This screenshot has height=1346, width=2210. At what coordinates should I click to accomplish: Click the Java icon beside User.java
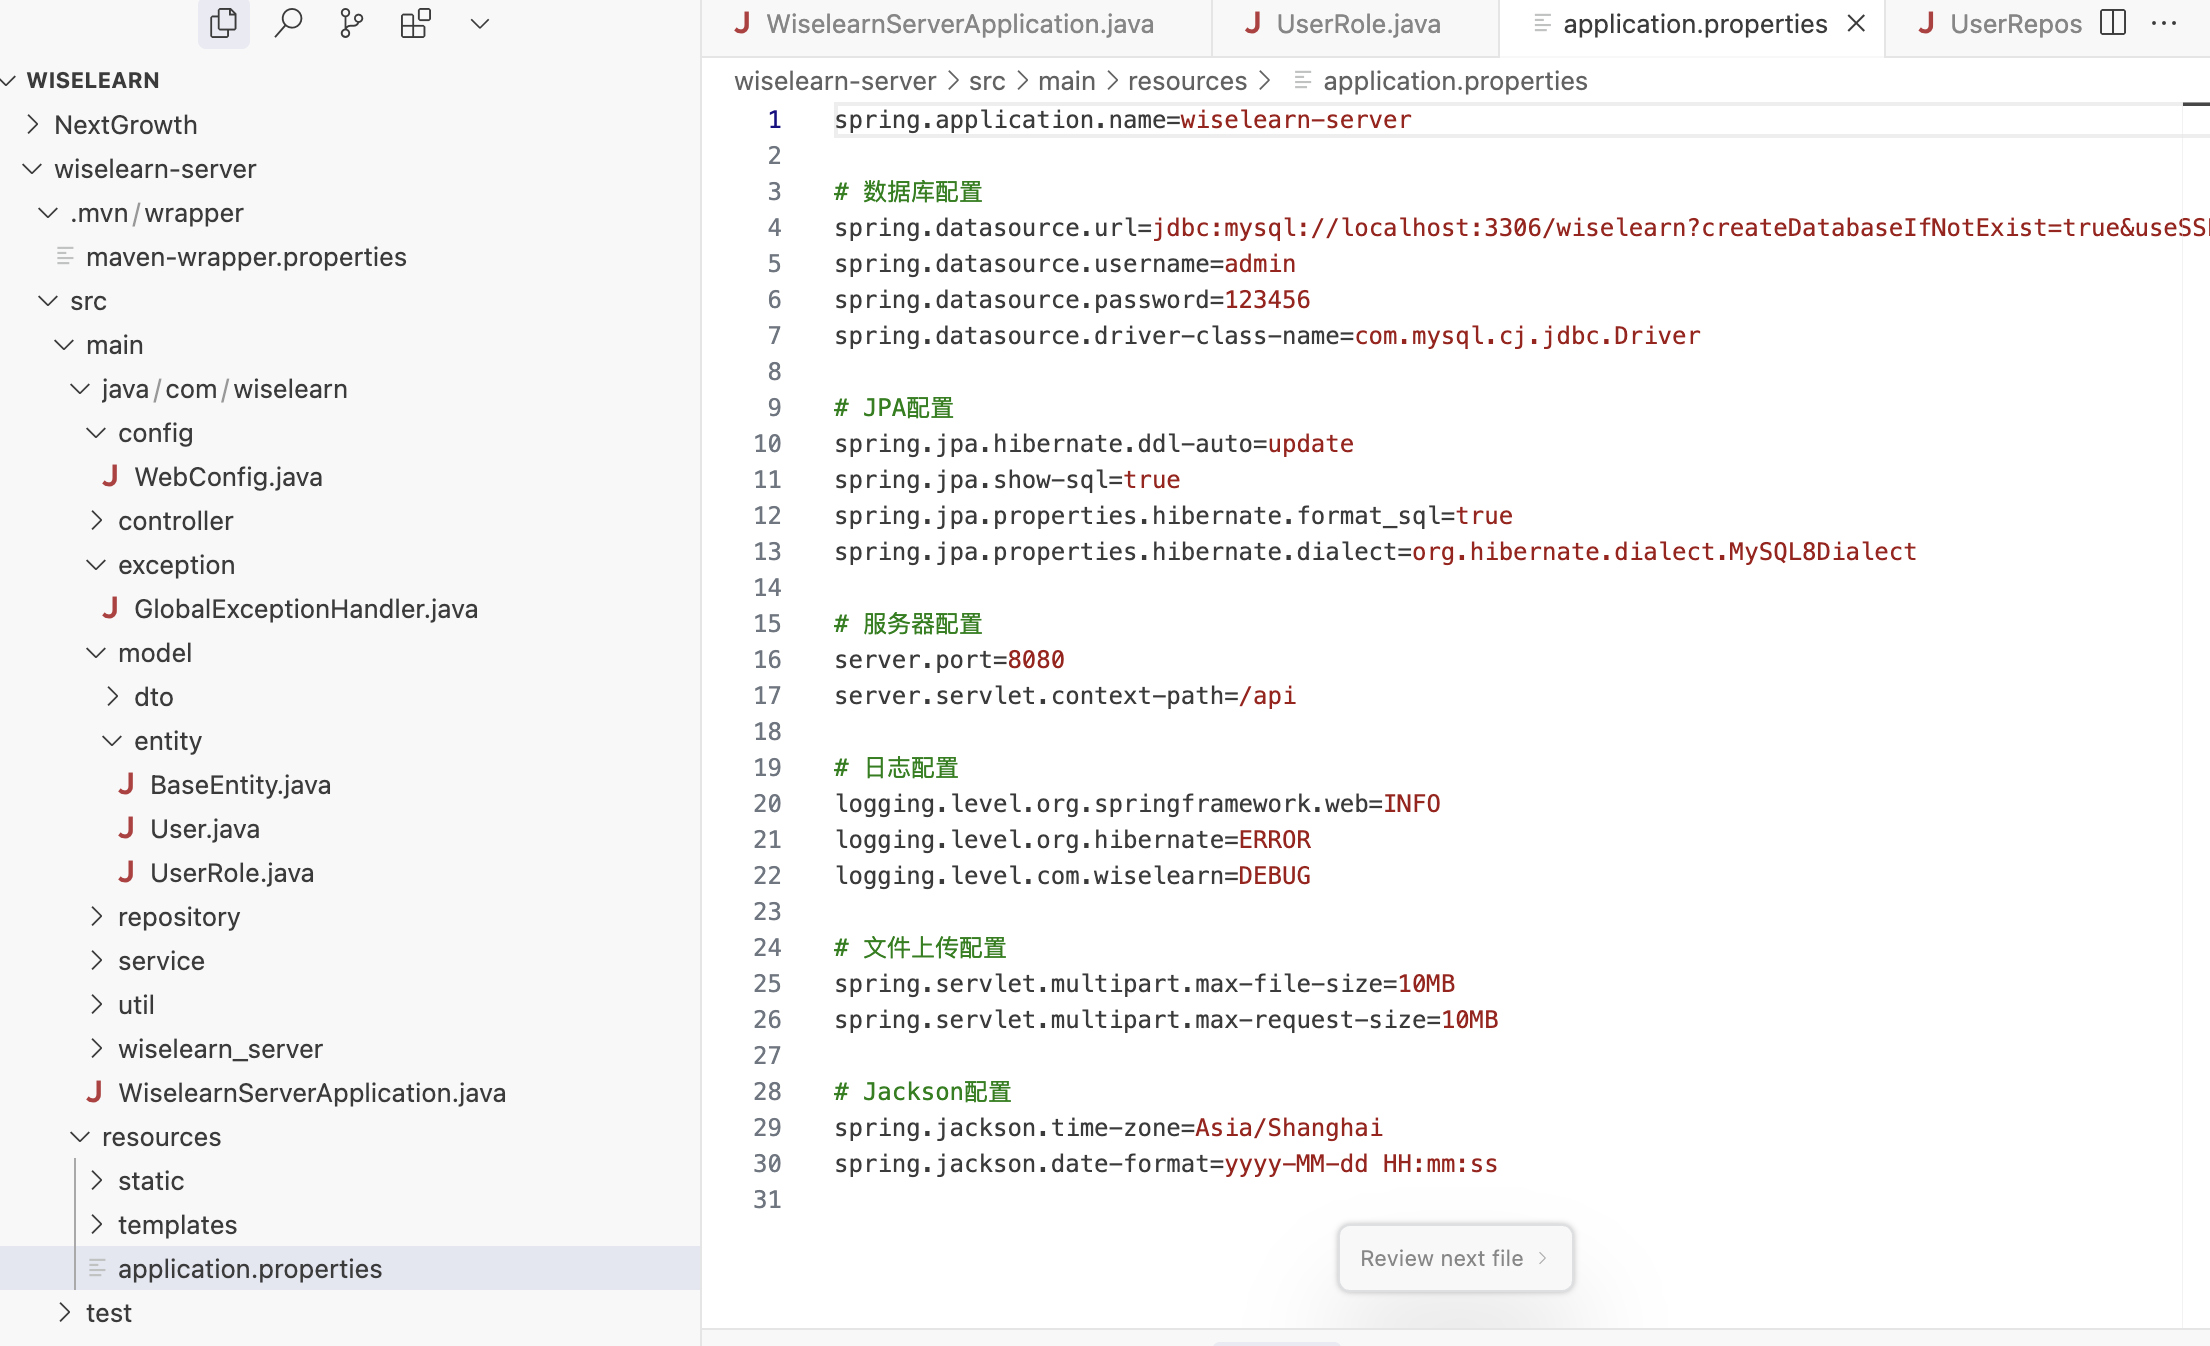[126, 828]
